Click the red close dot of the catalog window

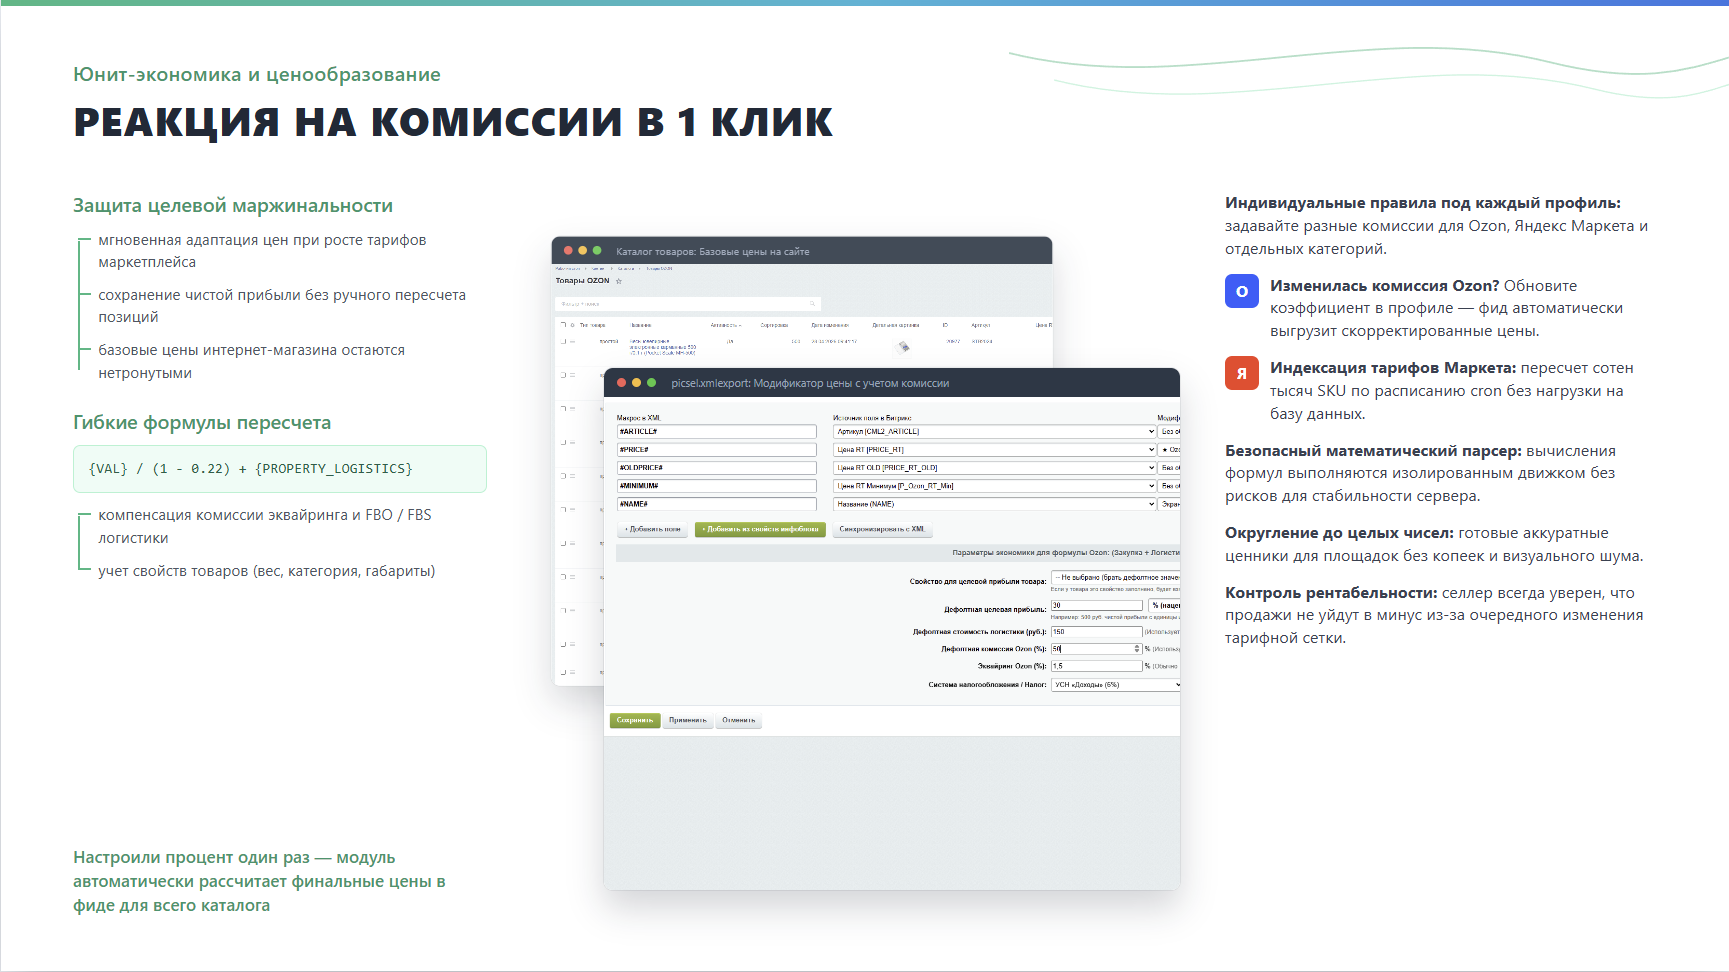click(x=568, y=251)
